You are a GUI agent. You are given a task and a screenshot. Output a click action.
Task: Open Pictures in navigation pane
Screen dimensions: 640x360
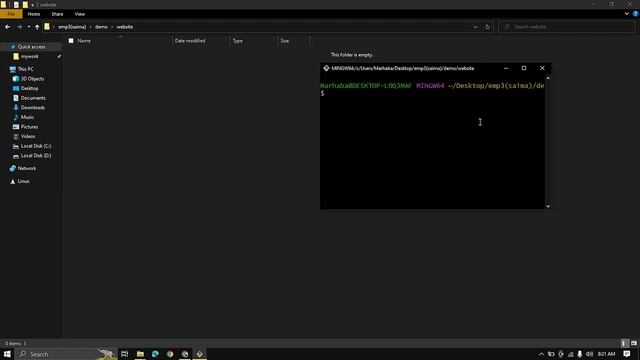coord(29,127)
